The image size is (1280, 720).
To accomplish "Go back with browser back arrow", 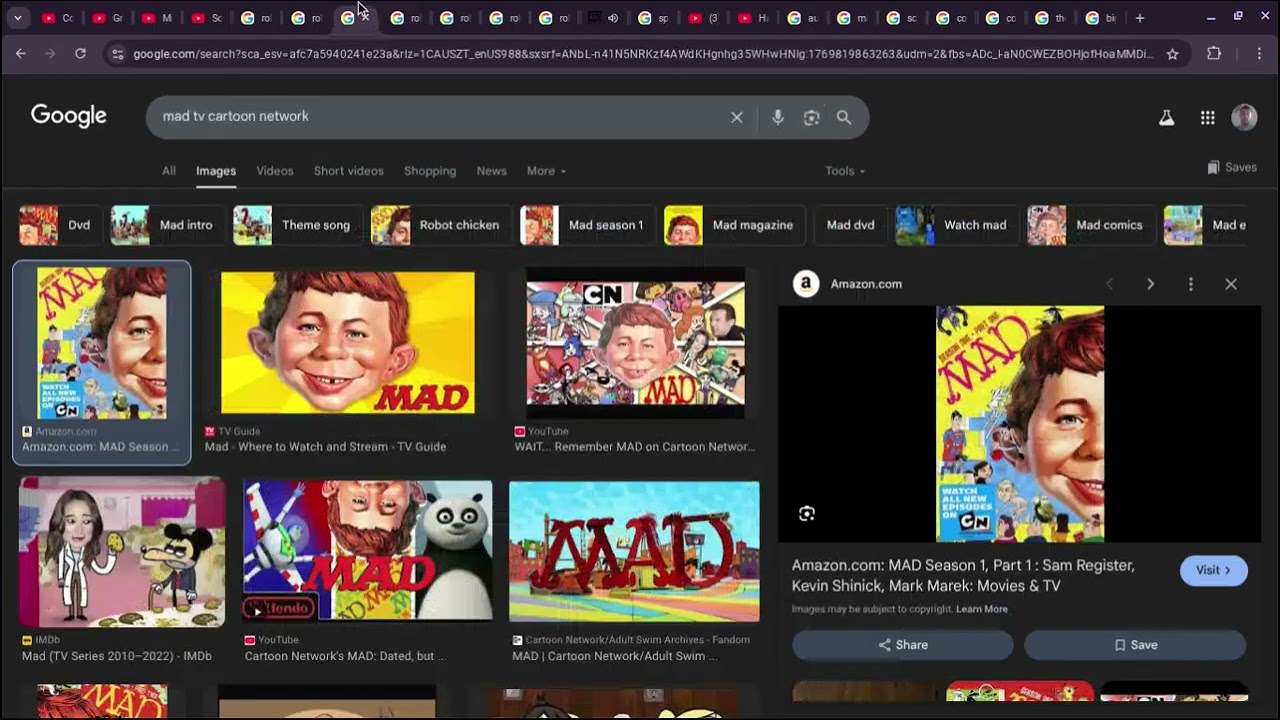I will 21,53.
